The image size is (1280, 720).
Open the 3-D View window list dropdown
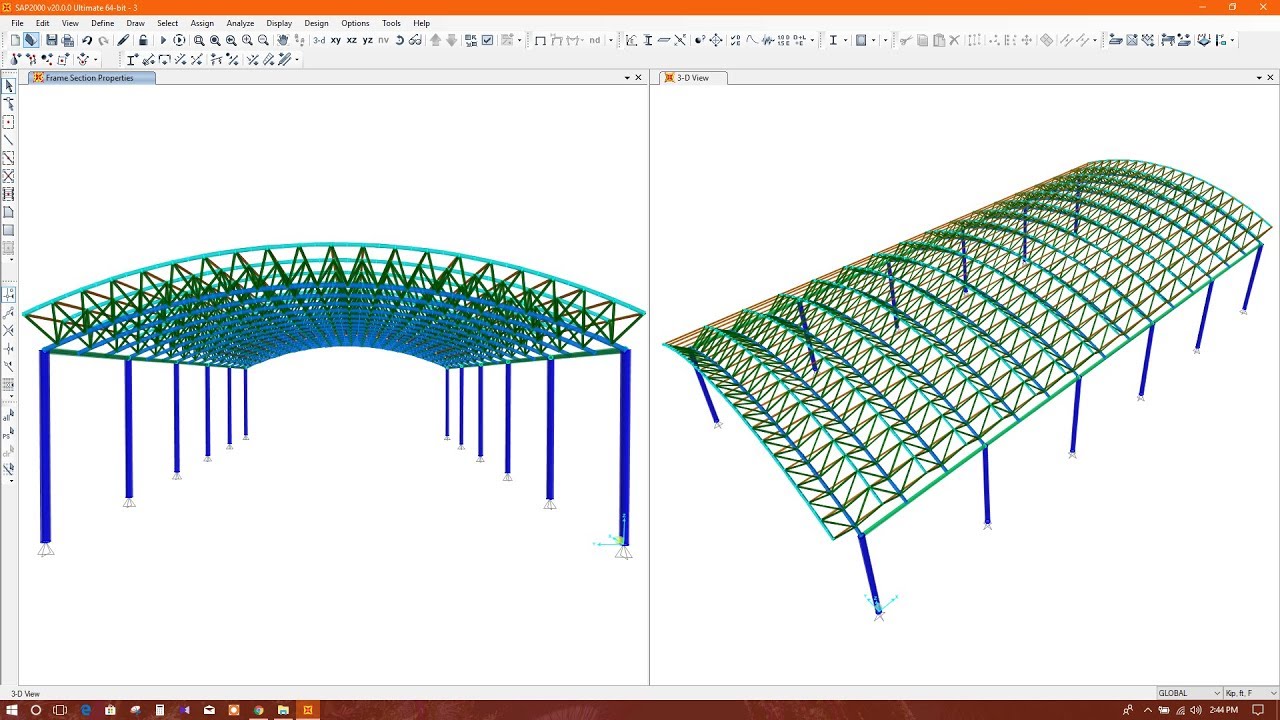click(1259, 78)
